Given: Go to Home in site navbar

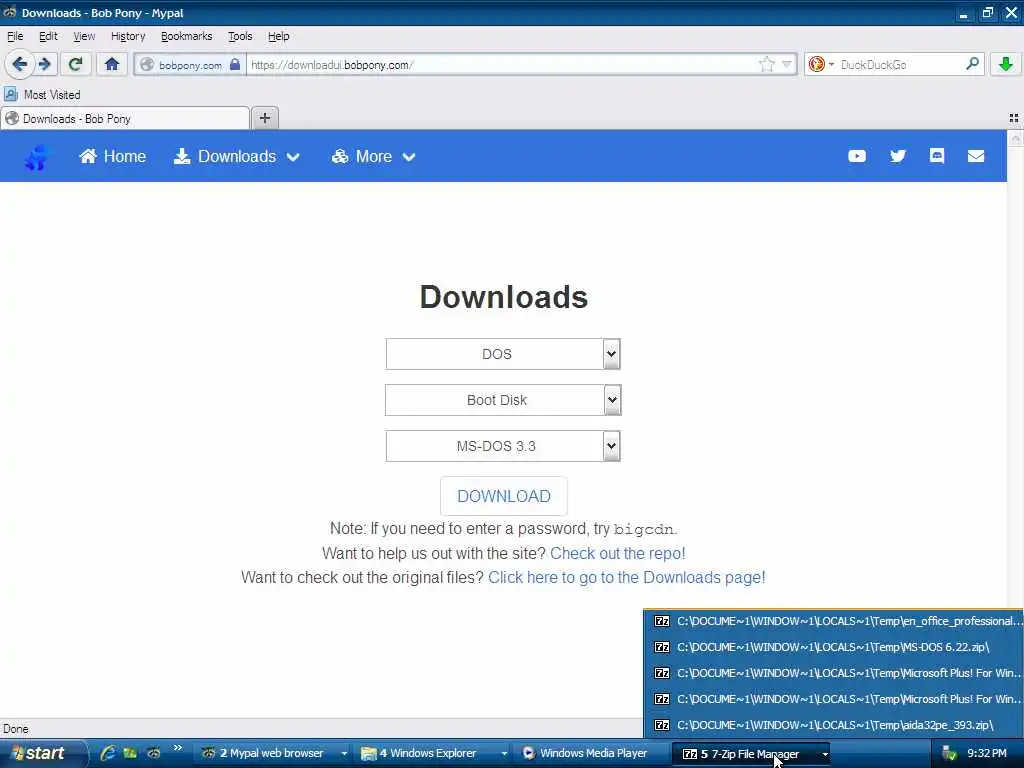Looking at the screenshot, I should pyautogui.click(x=112, y=157).
